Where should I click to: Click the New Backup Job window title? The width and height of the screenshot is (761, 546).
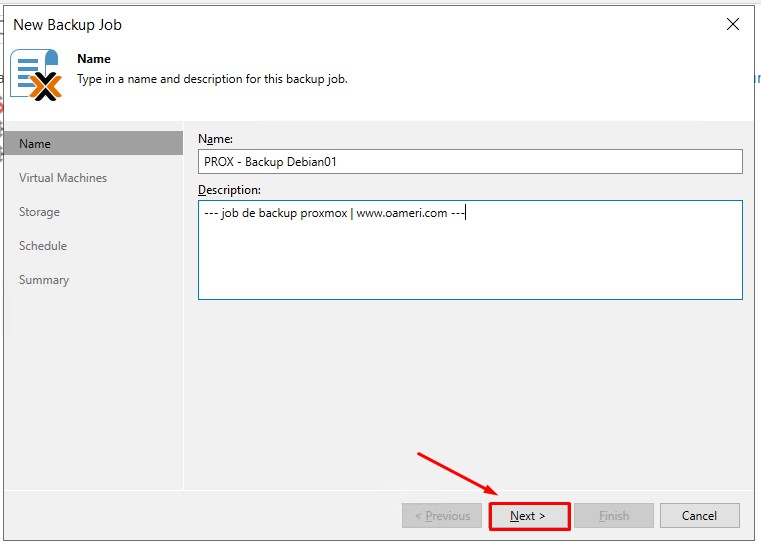coord(67,24)
